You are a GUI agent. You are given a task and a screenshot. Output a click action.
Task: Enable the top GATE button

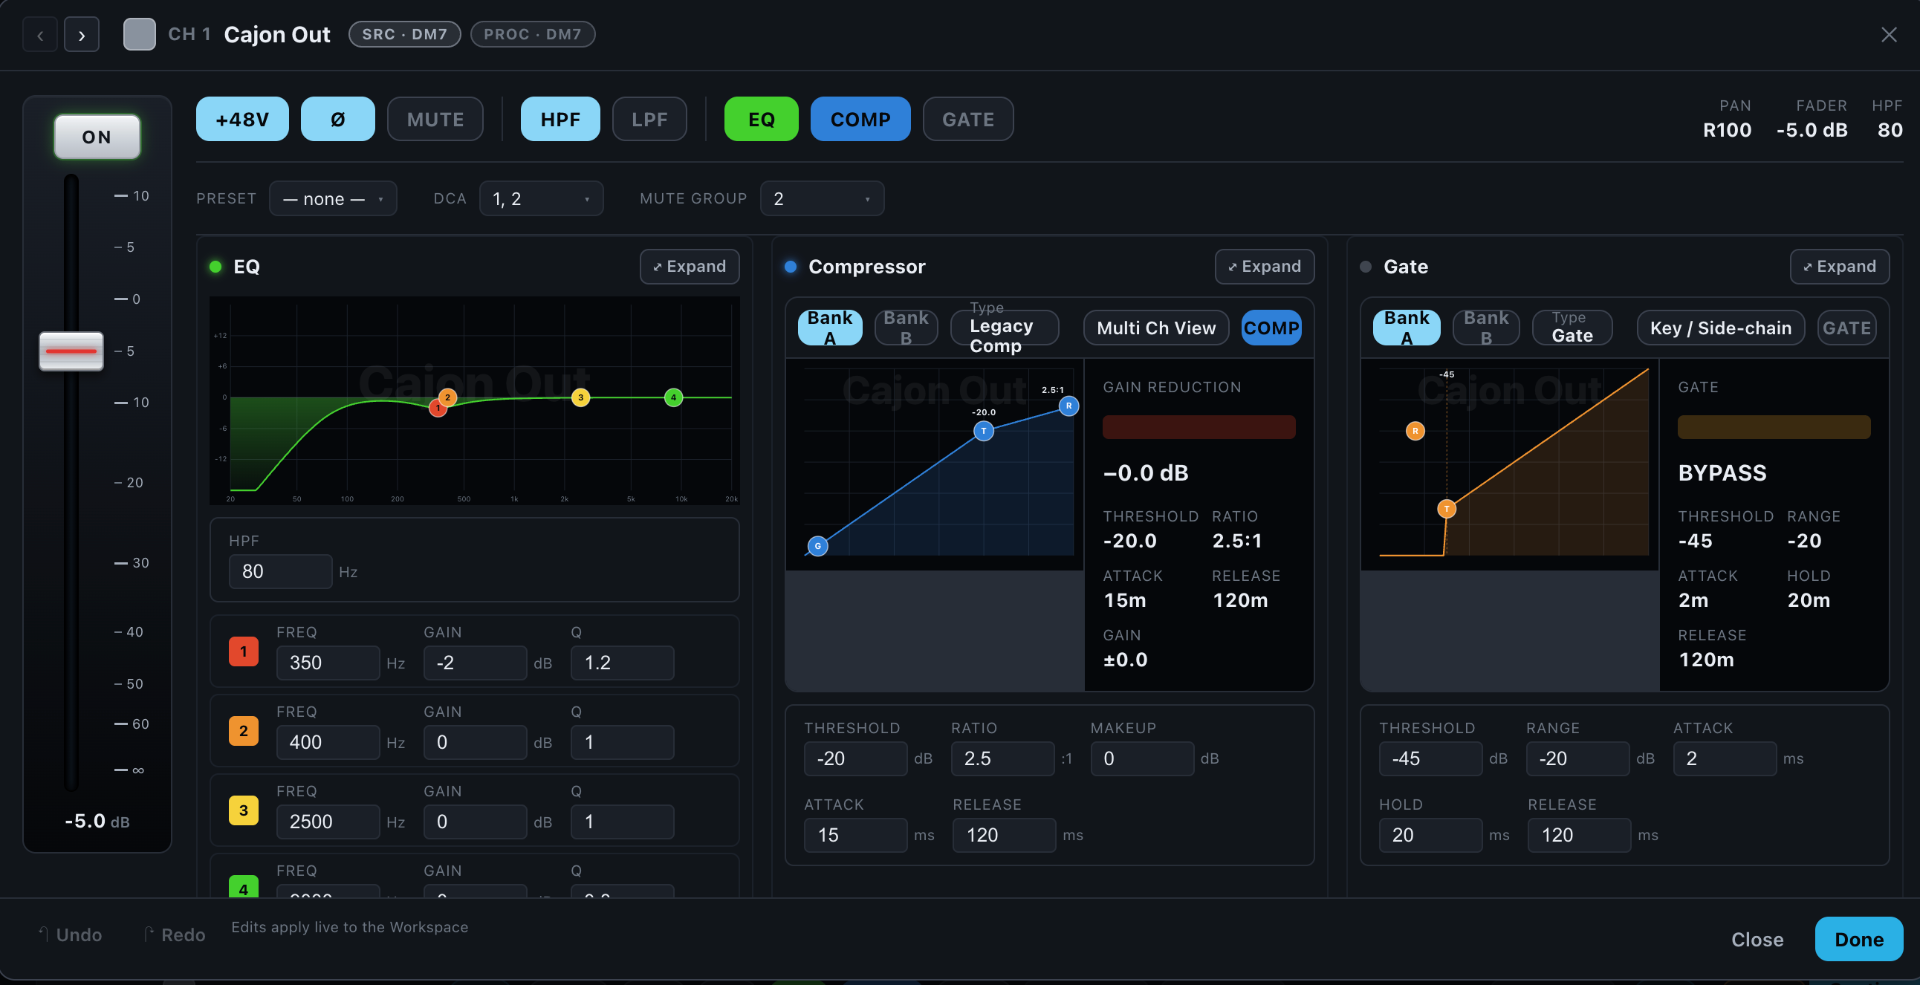pyautogui.click(x=968, y=119)
